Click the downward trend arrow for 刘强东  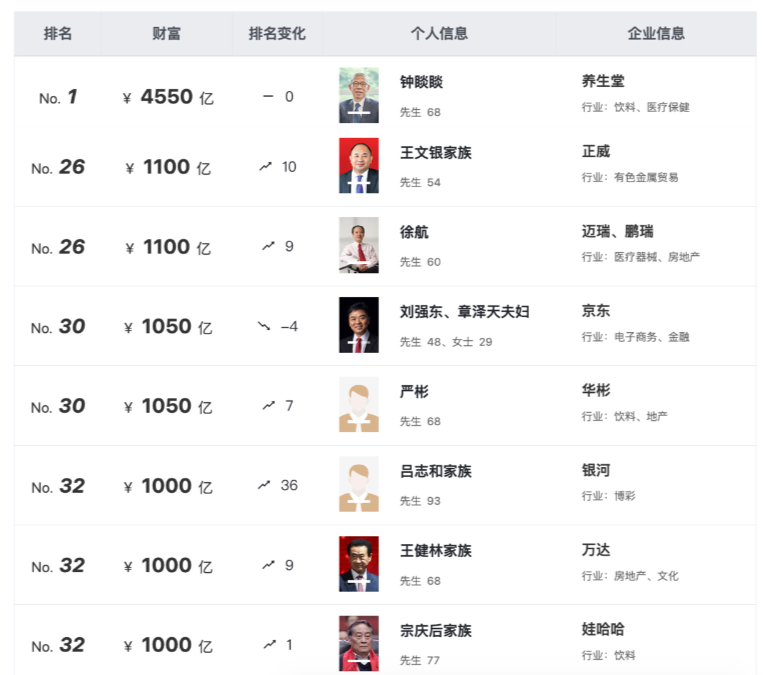(264, 326)
